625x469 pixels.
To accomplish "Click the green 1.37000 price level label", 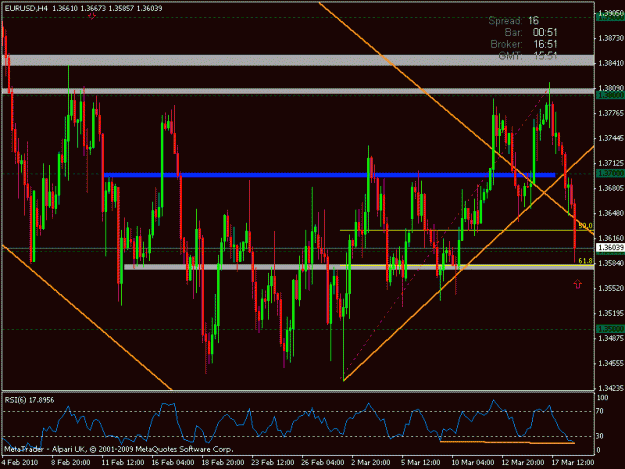I will coord(610,174).
